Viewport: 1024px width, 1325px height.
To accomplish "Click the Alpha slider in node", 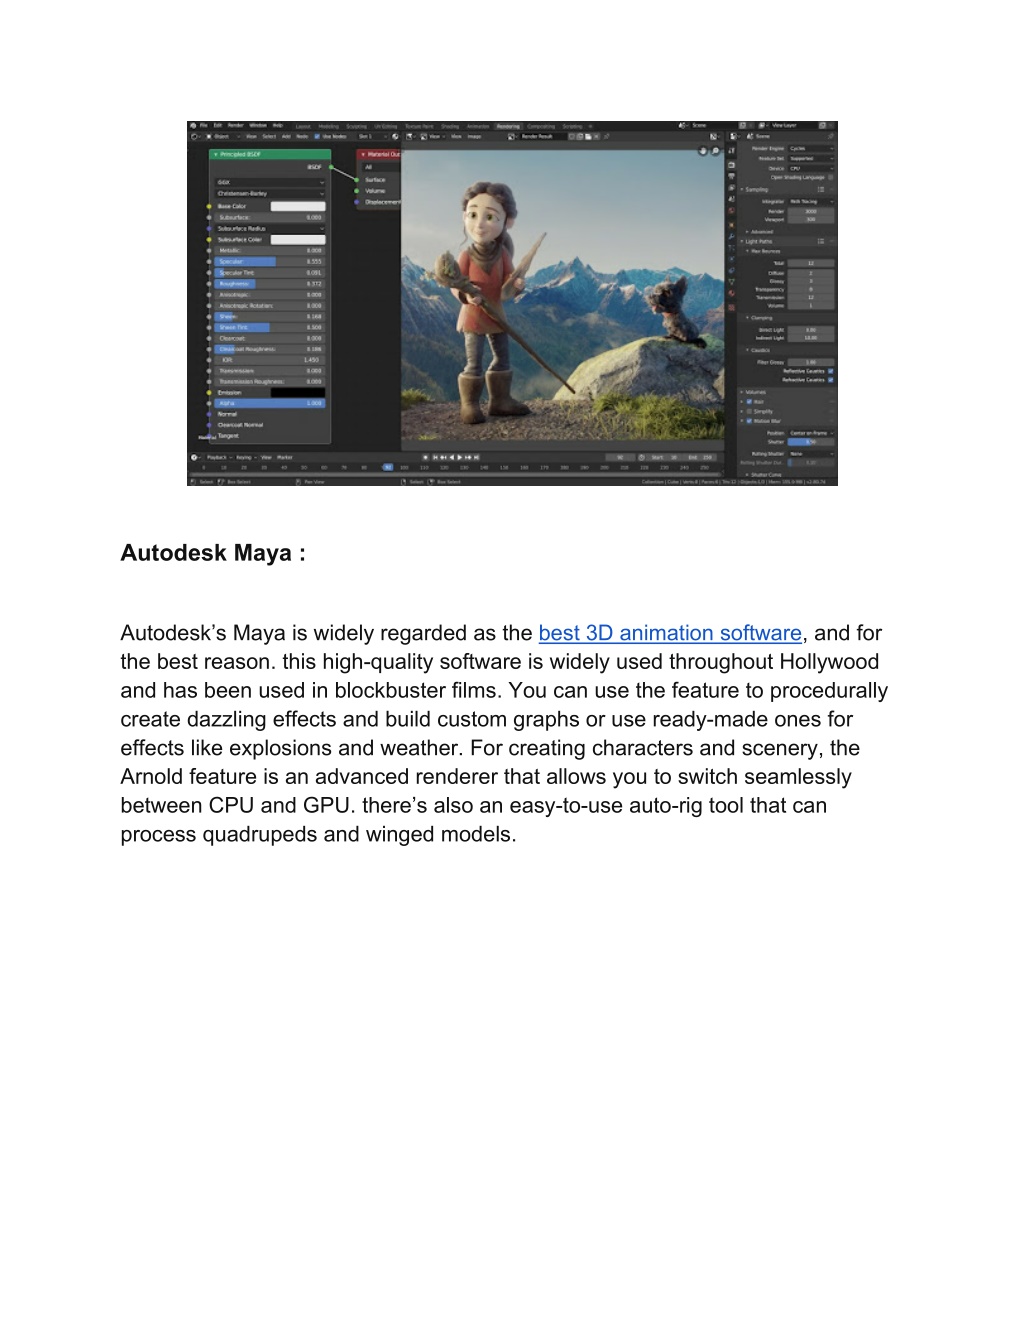I will click(270, 403).
